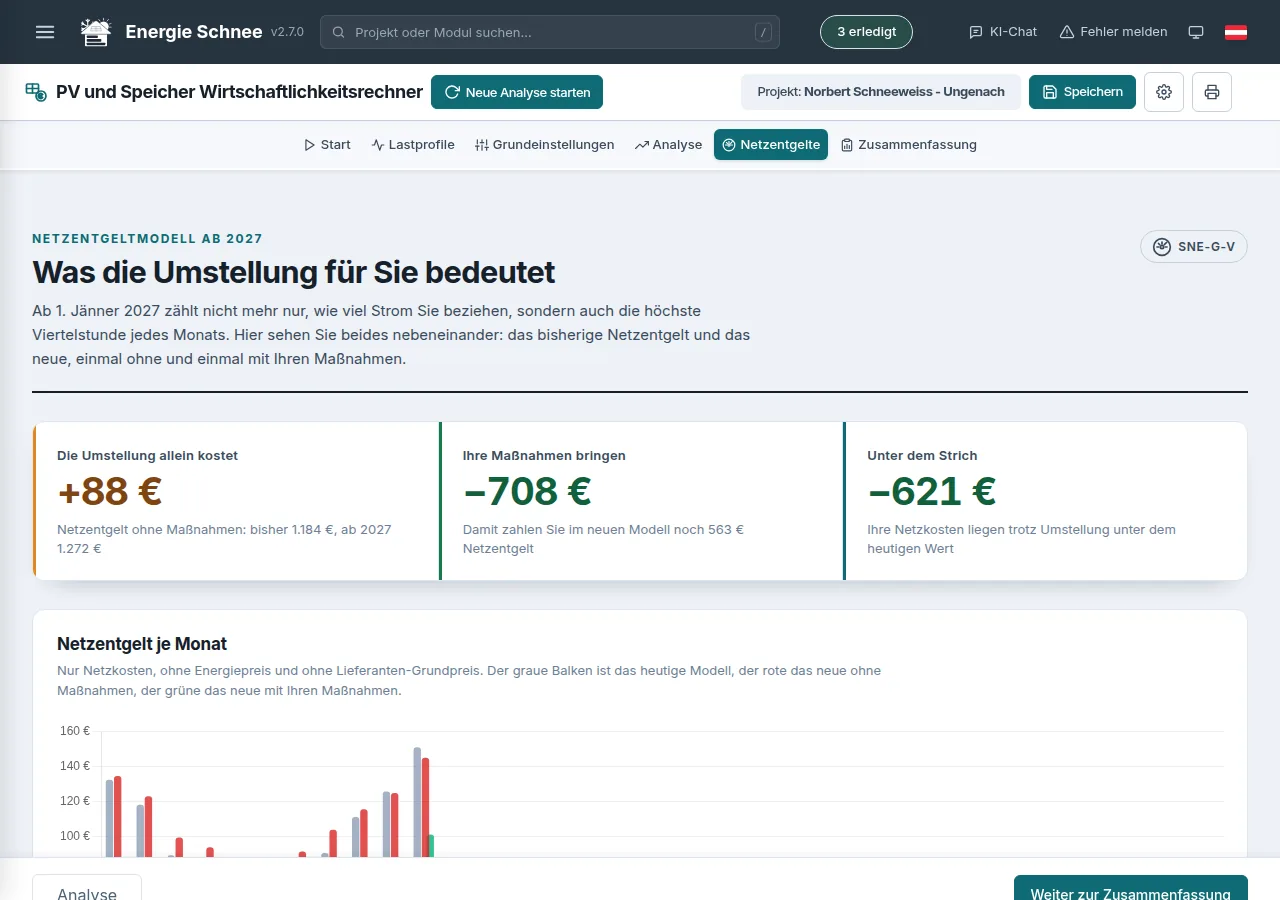Click the 'Unter dem Strich' label

(922, 455)
